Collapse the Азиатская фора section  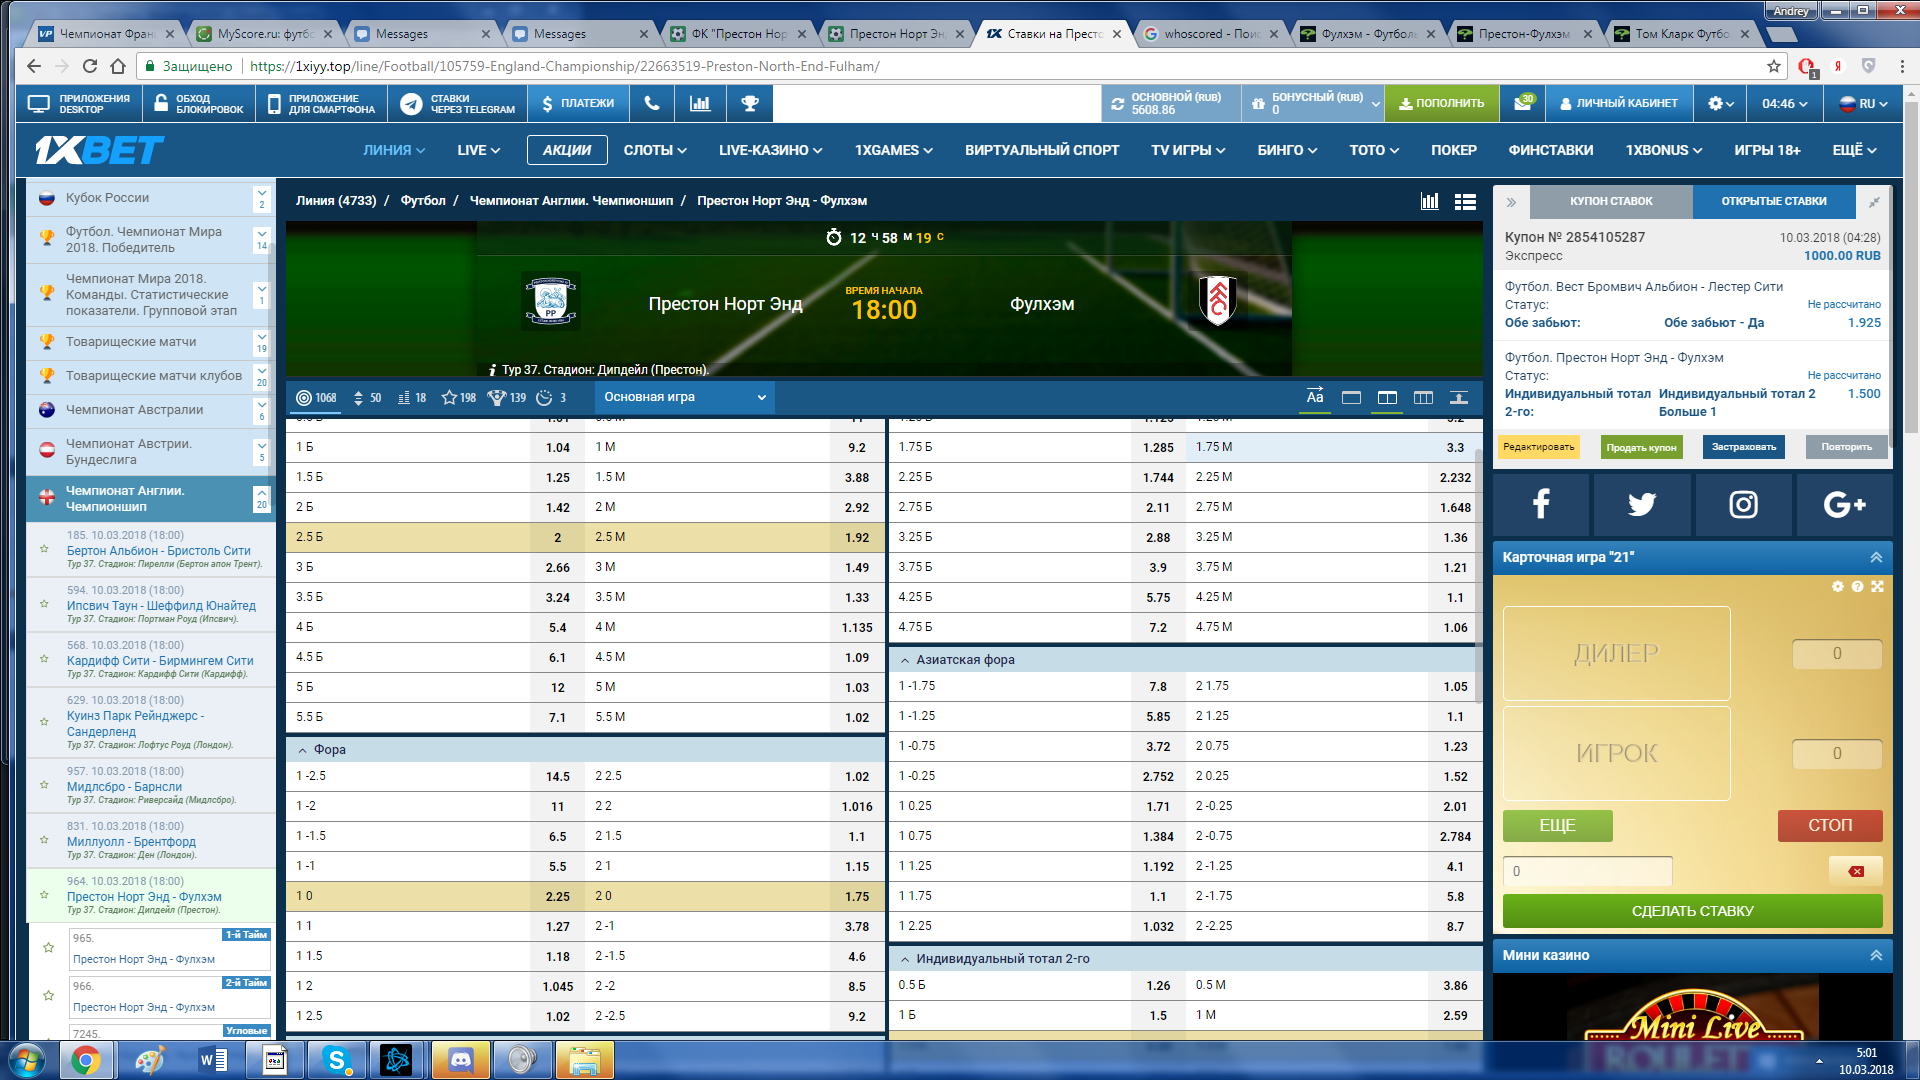(x=905, y=660)
